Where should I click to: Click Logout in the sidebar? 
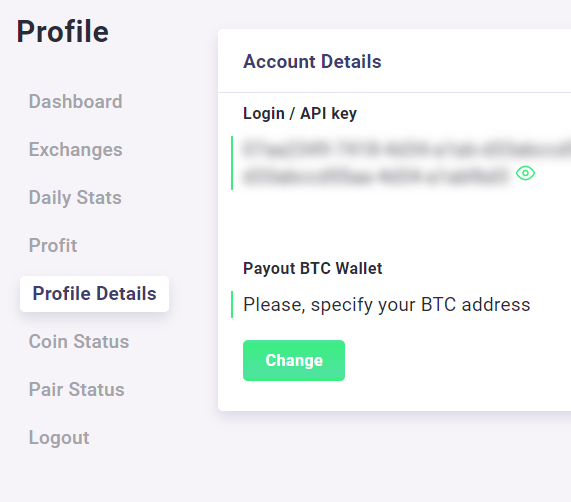pyautogui.click(x=59, y=438)
